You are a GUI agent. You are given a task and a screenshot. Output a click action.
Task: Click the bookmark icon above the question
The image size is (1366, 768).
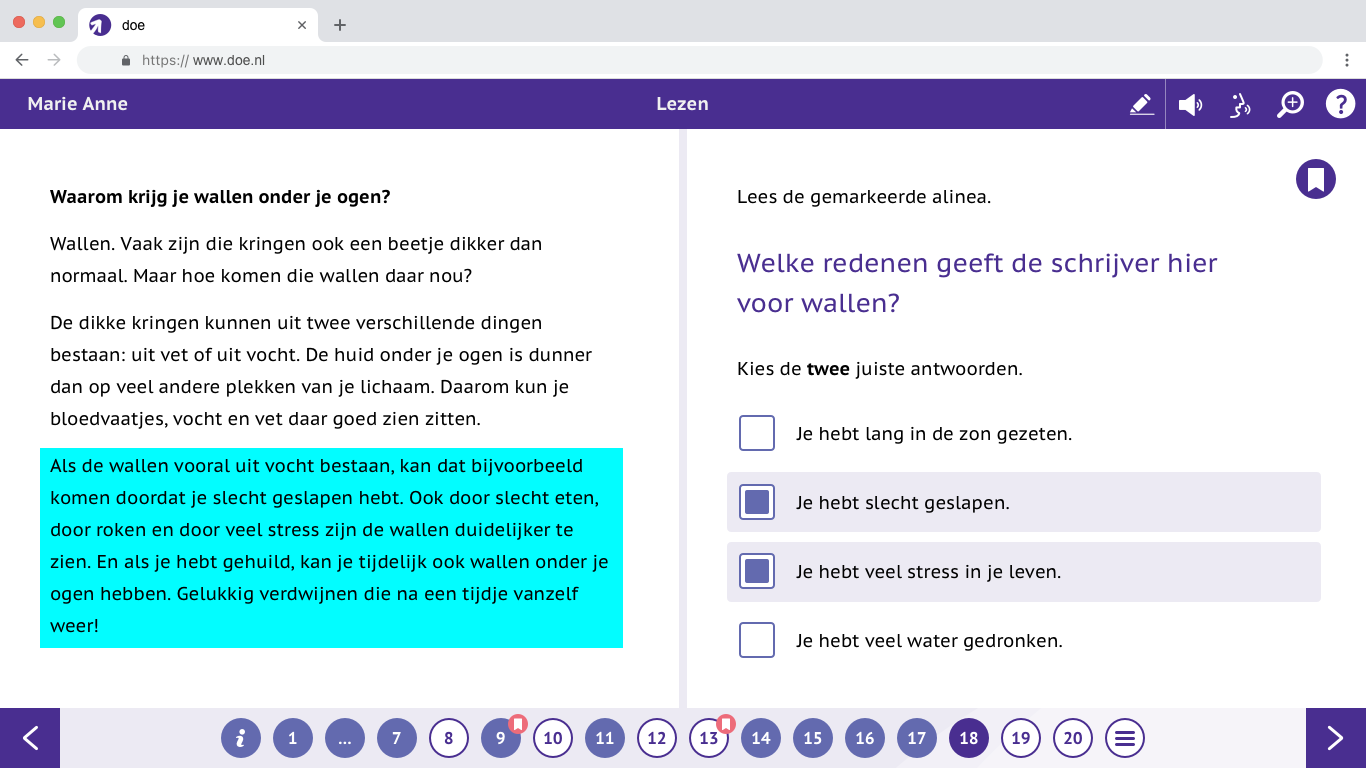[x=1316, y=179]
